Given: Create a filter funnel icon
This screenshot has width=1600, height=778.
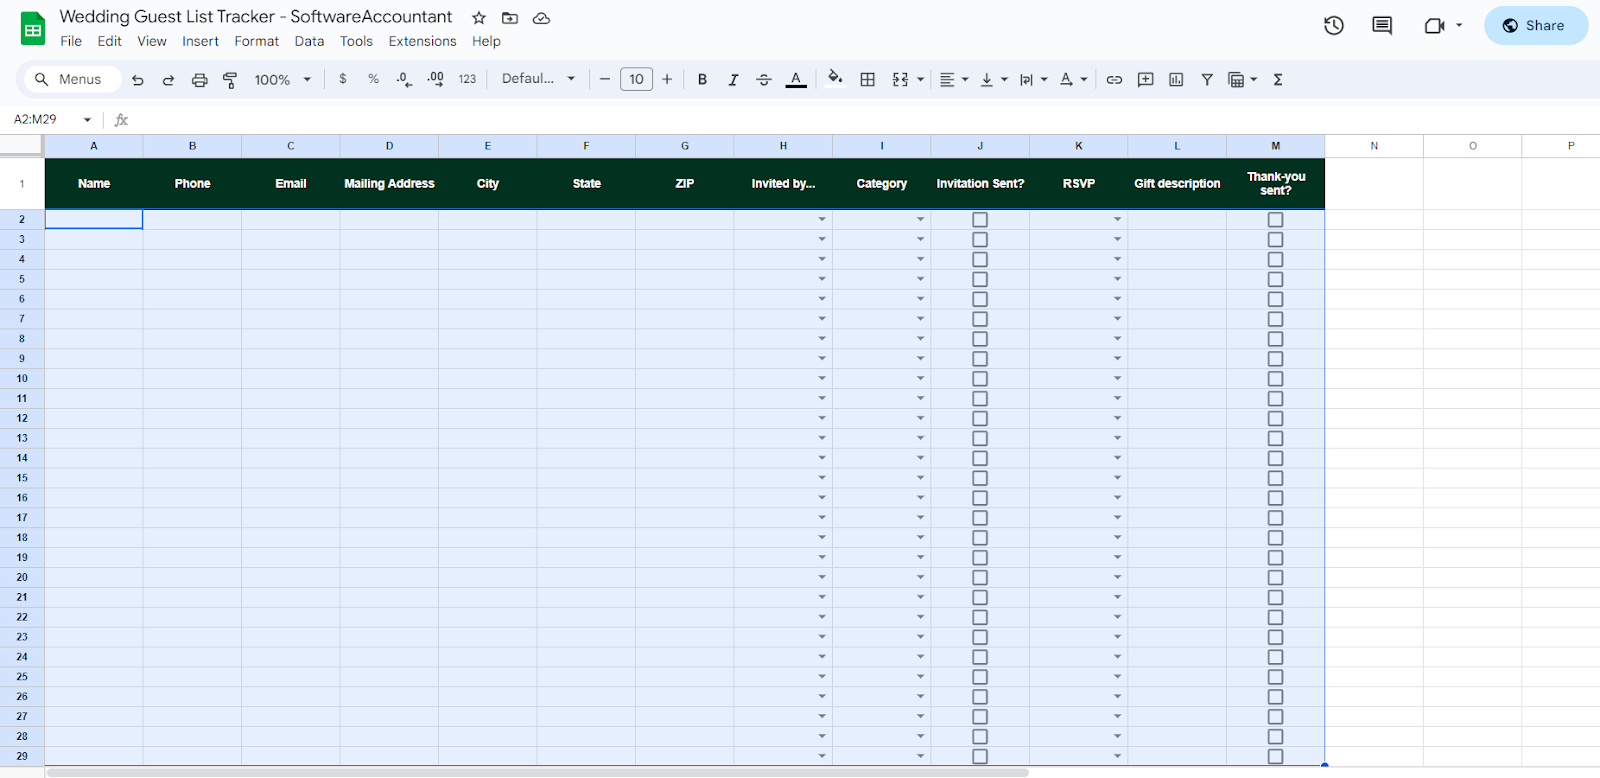Looking at the screenshot, I should click(1207, 79).
